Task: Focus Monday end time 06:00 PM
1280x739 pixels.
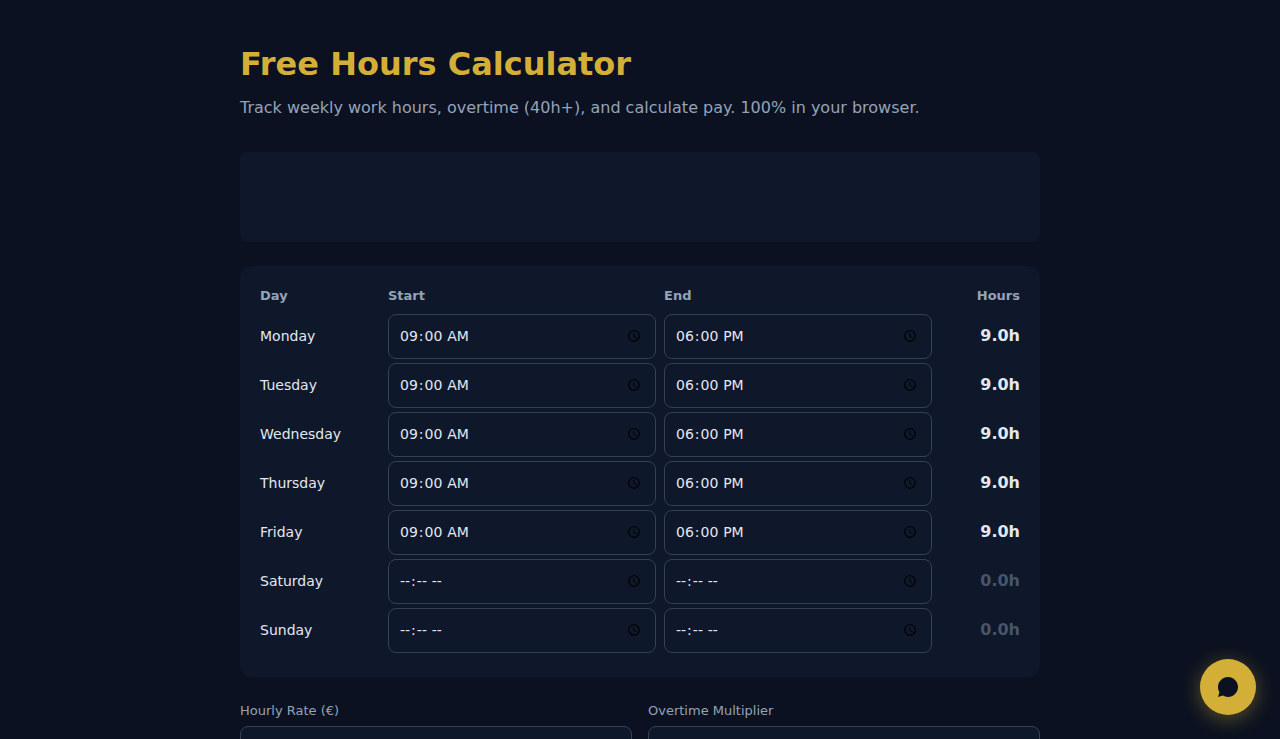Action: pos(798,336)
